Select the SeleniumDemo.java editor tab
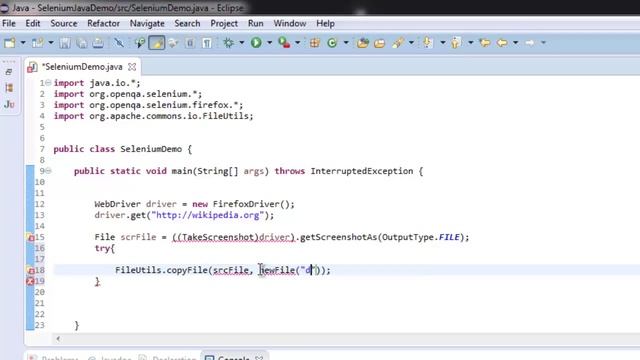Screen dimensions: 640x360 tap(82, 67)
